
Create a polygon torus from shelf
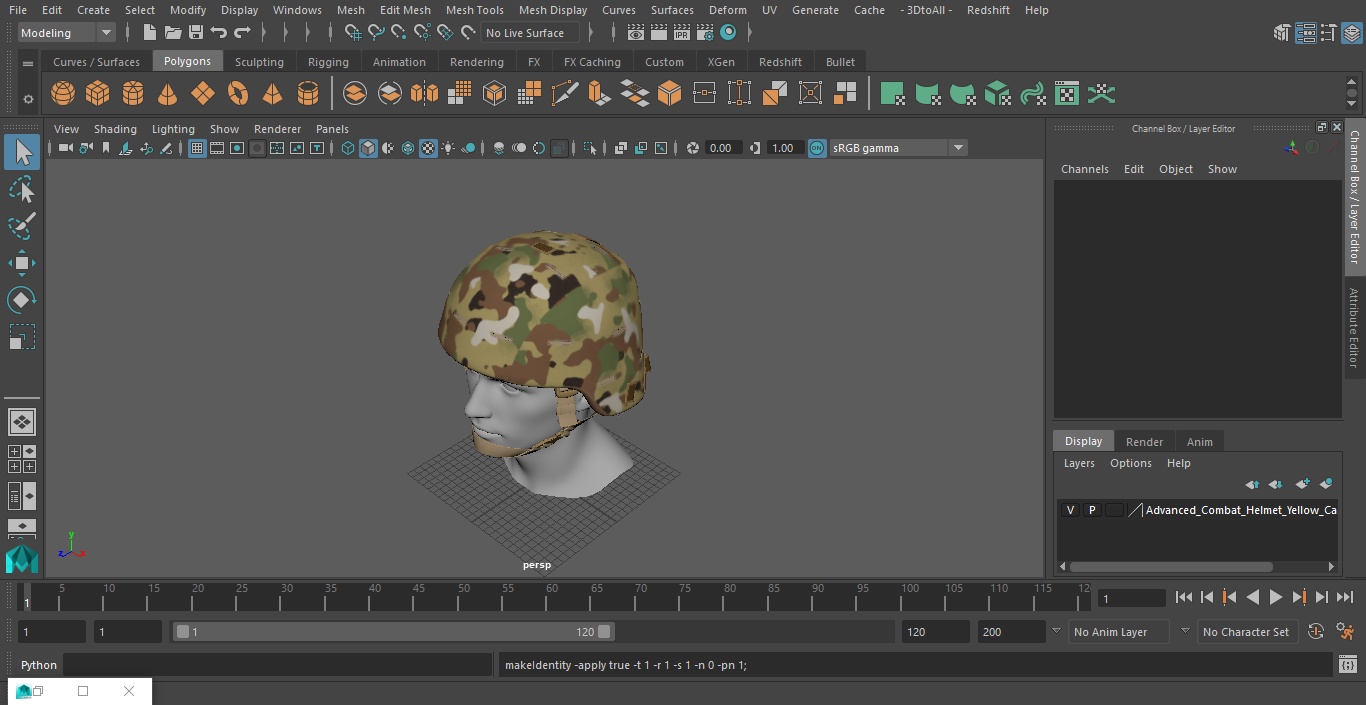click(238, 94)
